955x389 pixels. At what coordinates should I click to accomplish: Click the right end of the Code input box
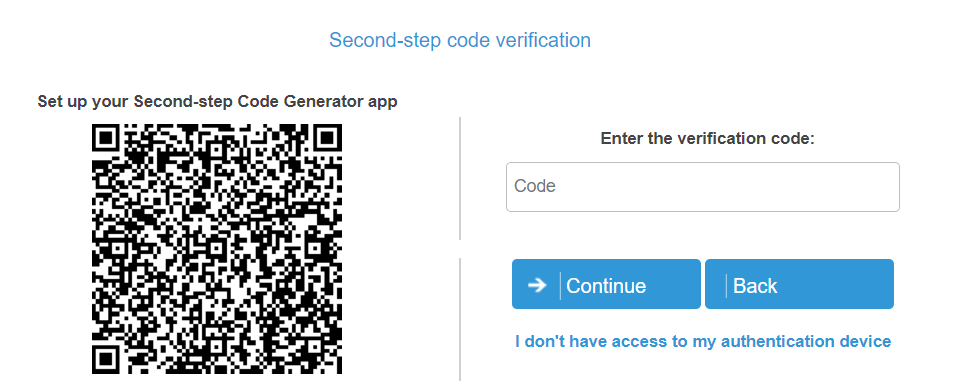(886, 187)
